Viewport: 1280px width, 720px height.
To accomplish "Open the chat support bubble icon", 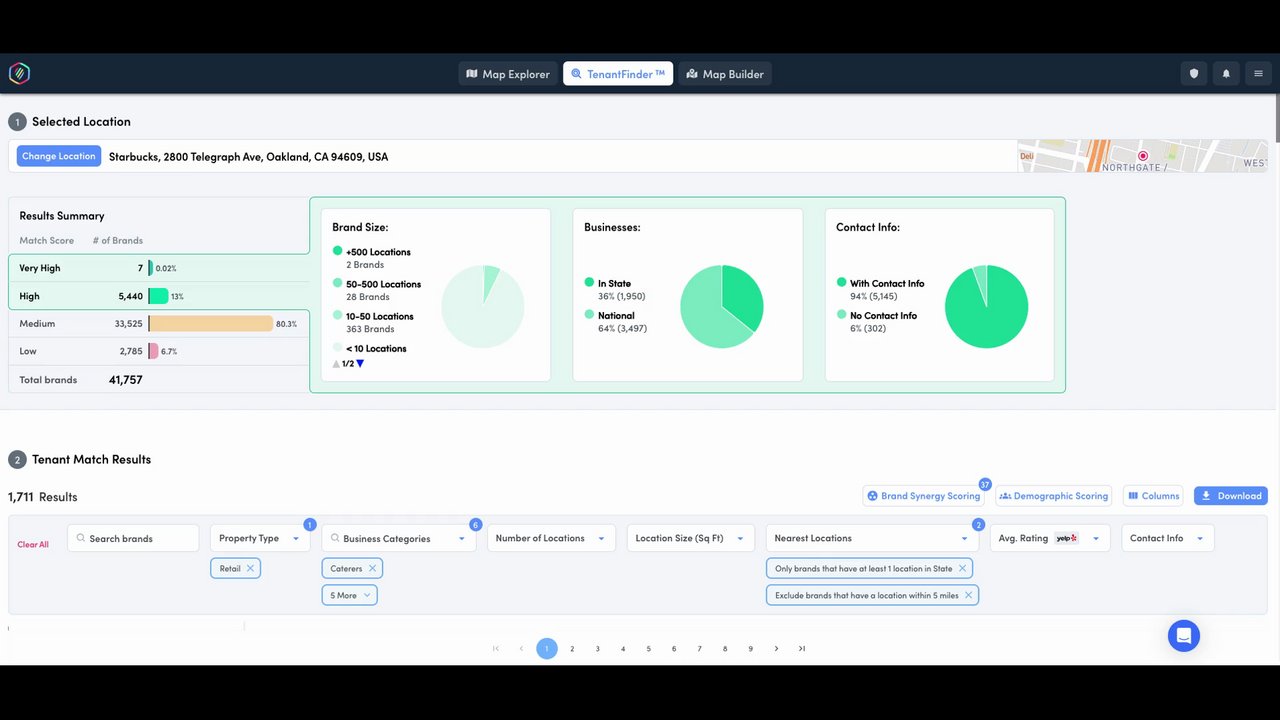I will [1184, 635].
